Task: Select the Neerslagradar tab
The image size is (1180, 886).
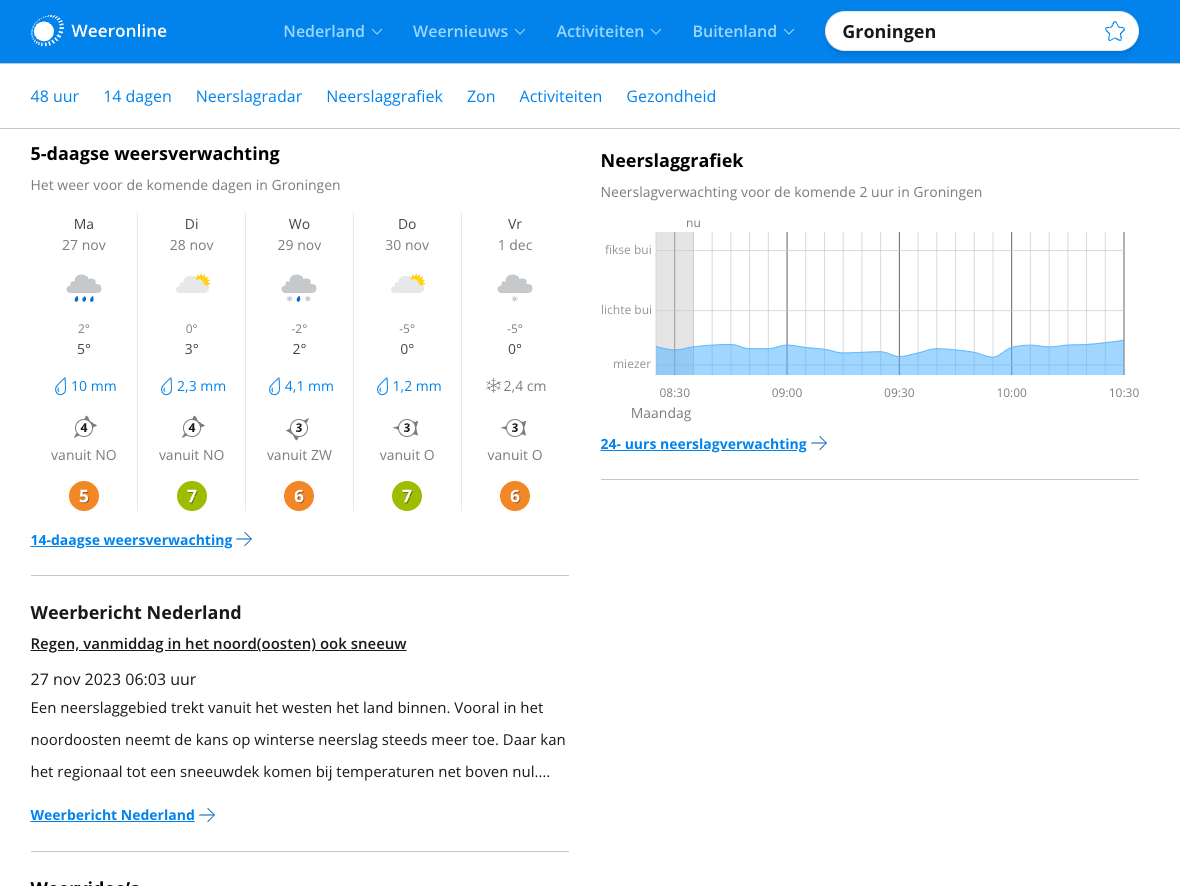Action: pyautogui.click(x=249, y=96)
